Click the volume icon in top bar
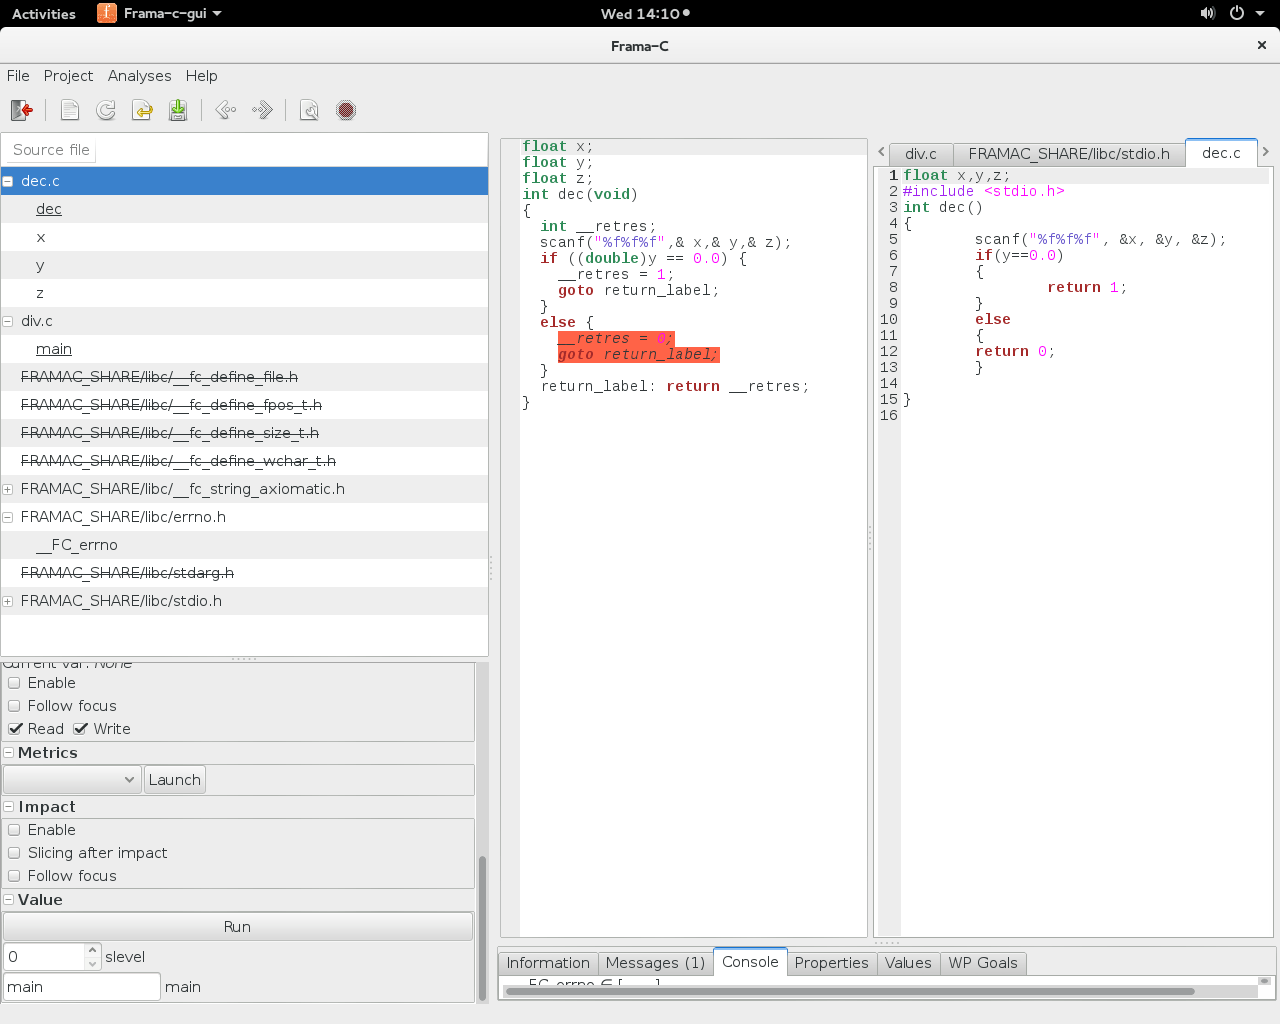 [1208, 13]
